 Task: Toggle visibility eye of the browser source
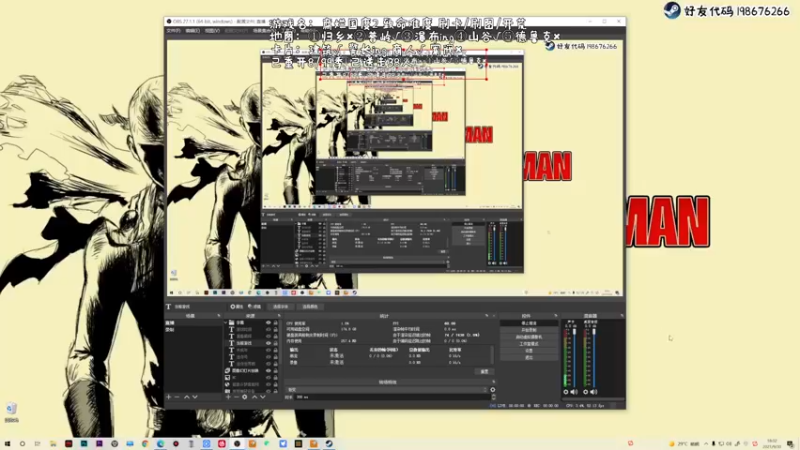coord(268,384)
